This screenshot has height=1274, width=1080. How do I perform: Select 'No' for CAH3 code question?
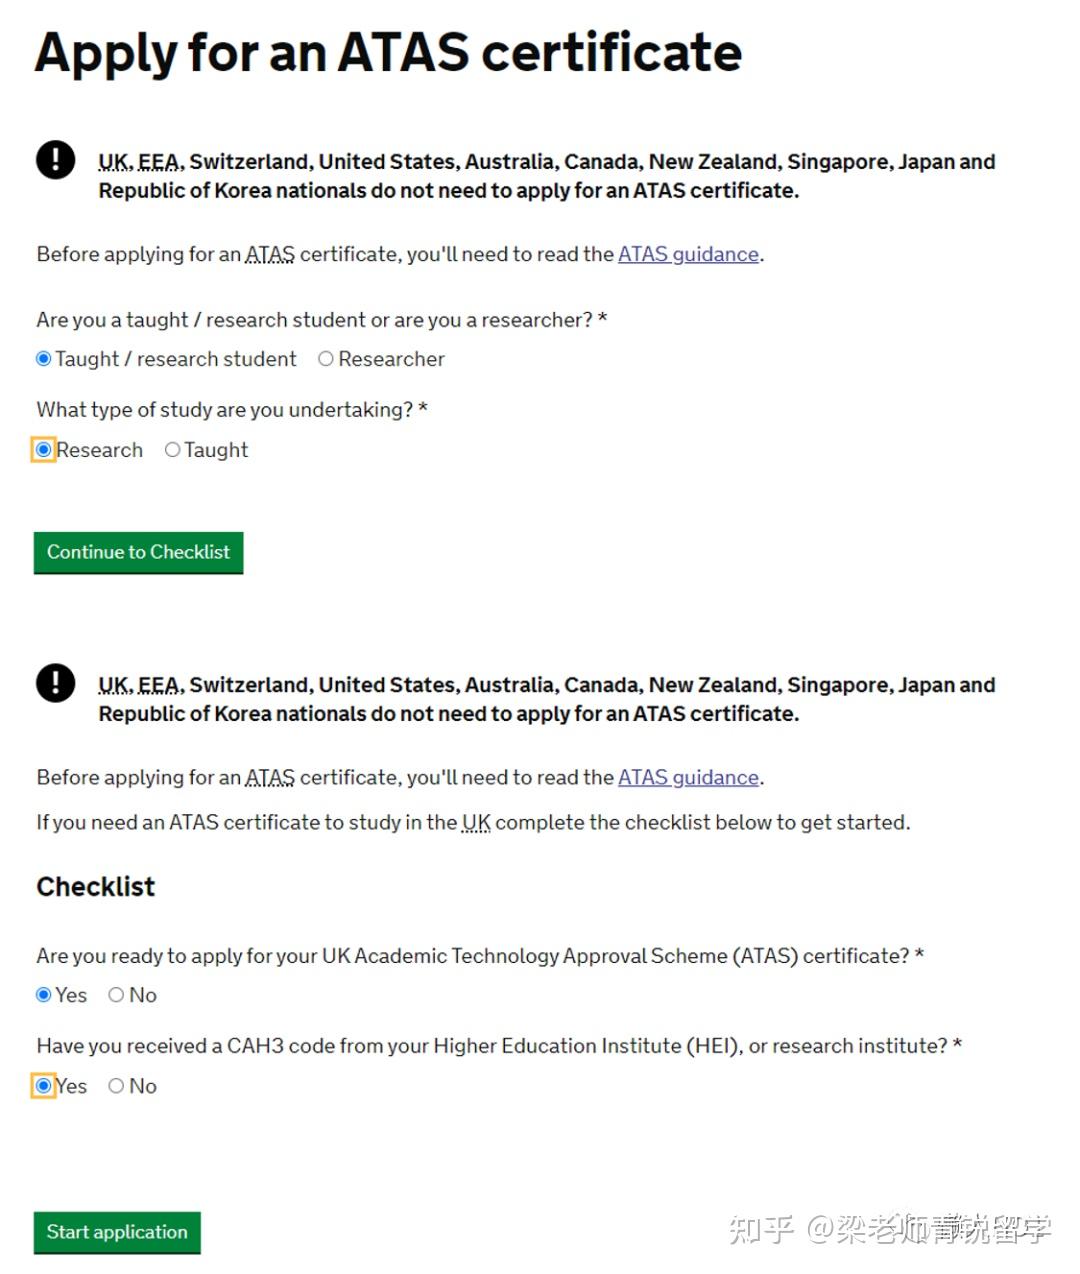tap(116, 1086)
